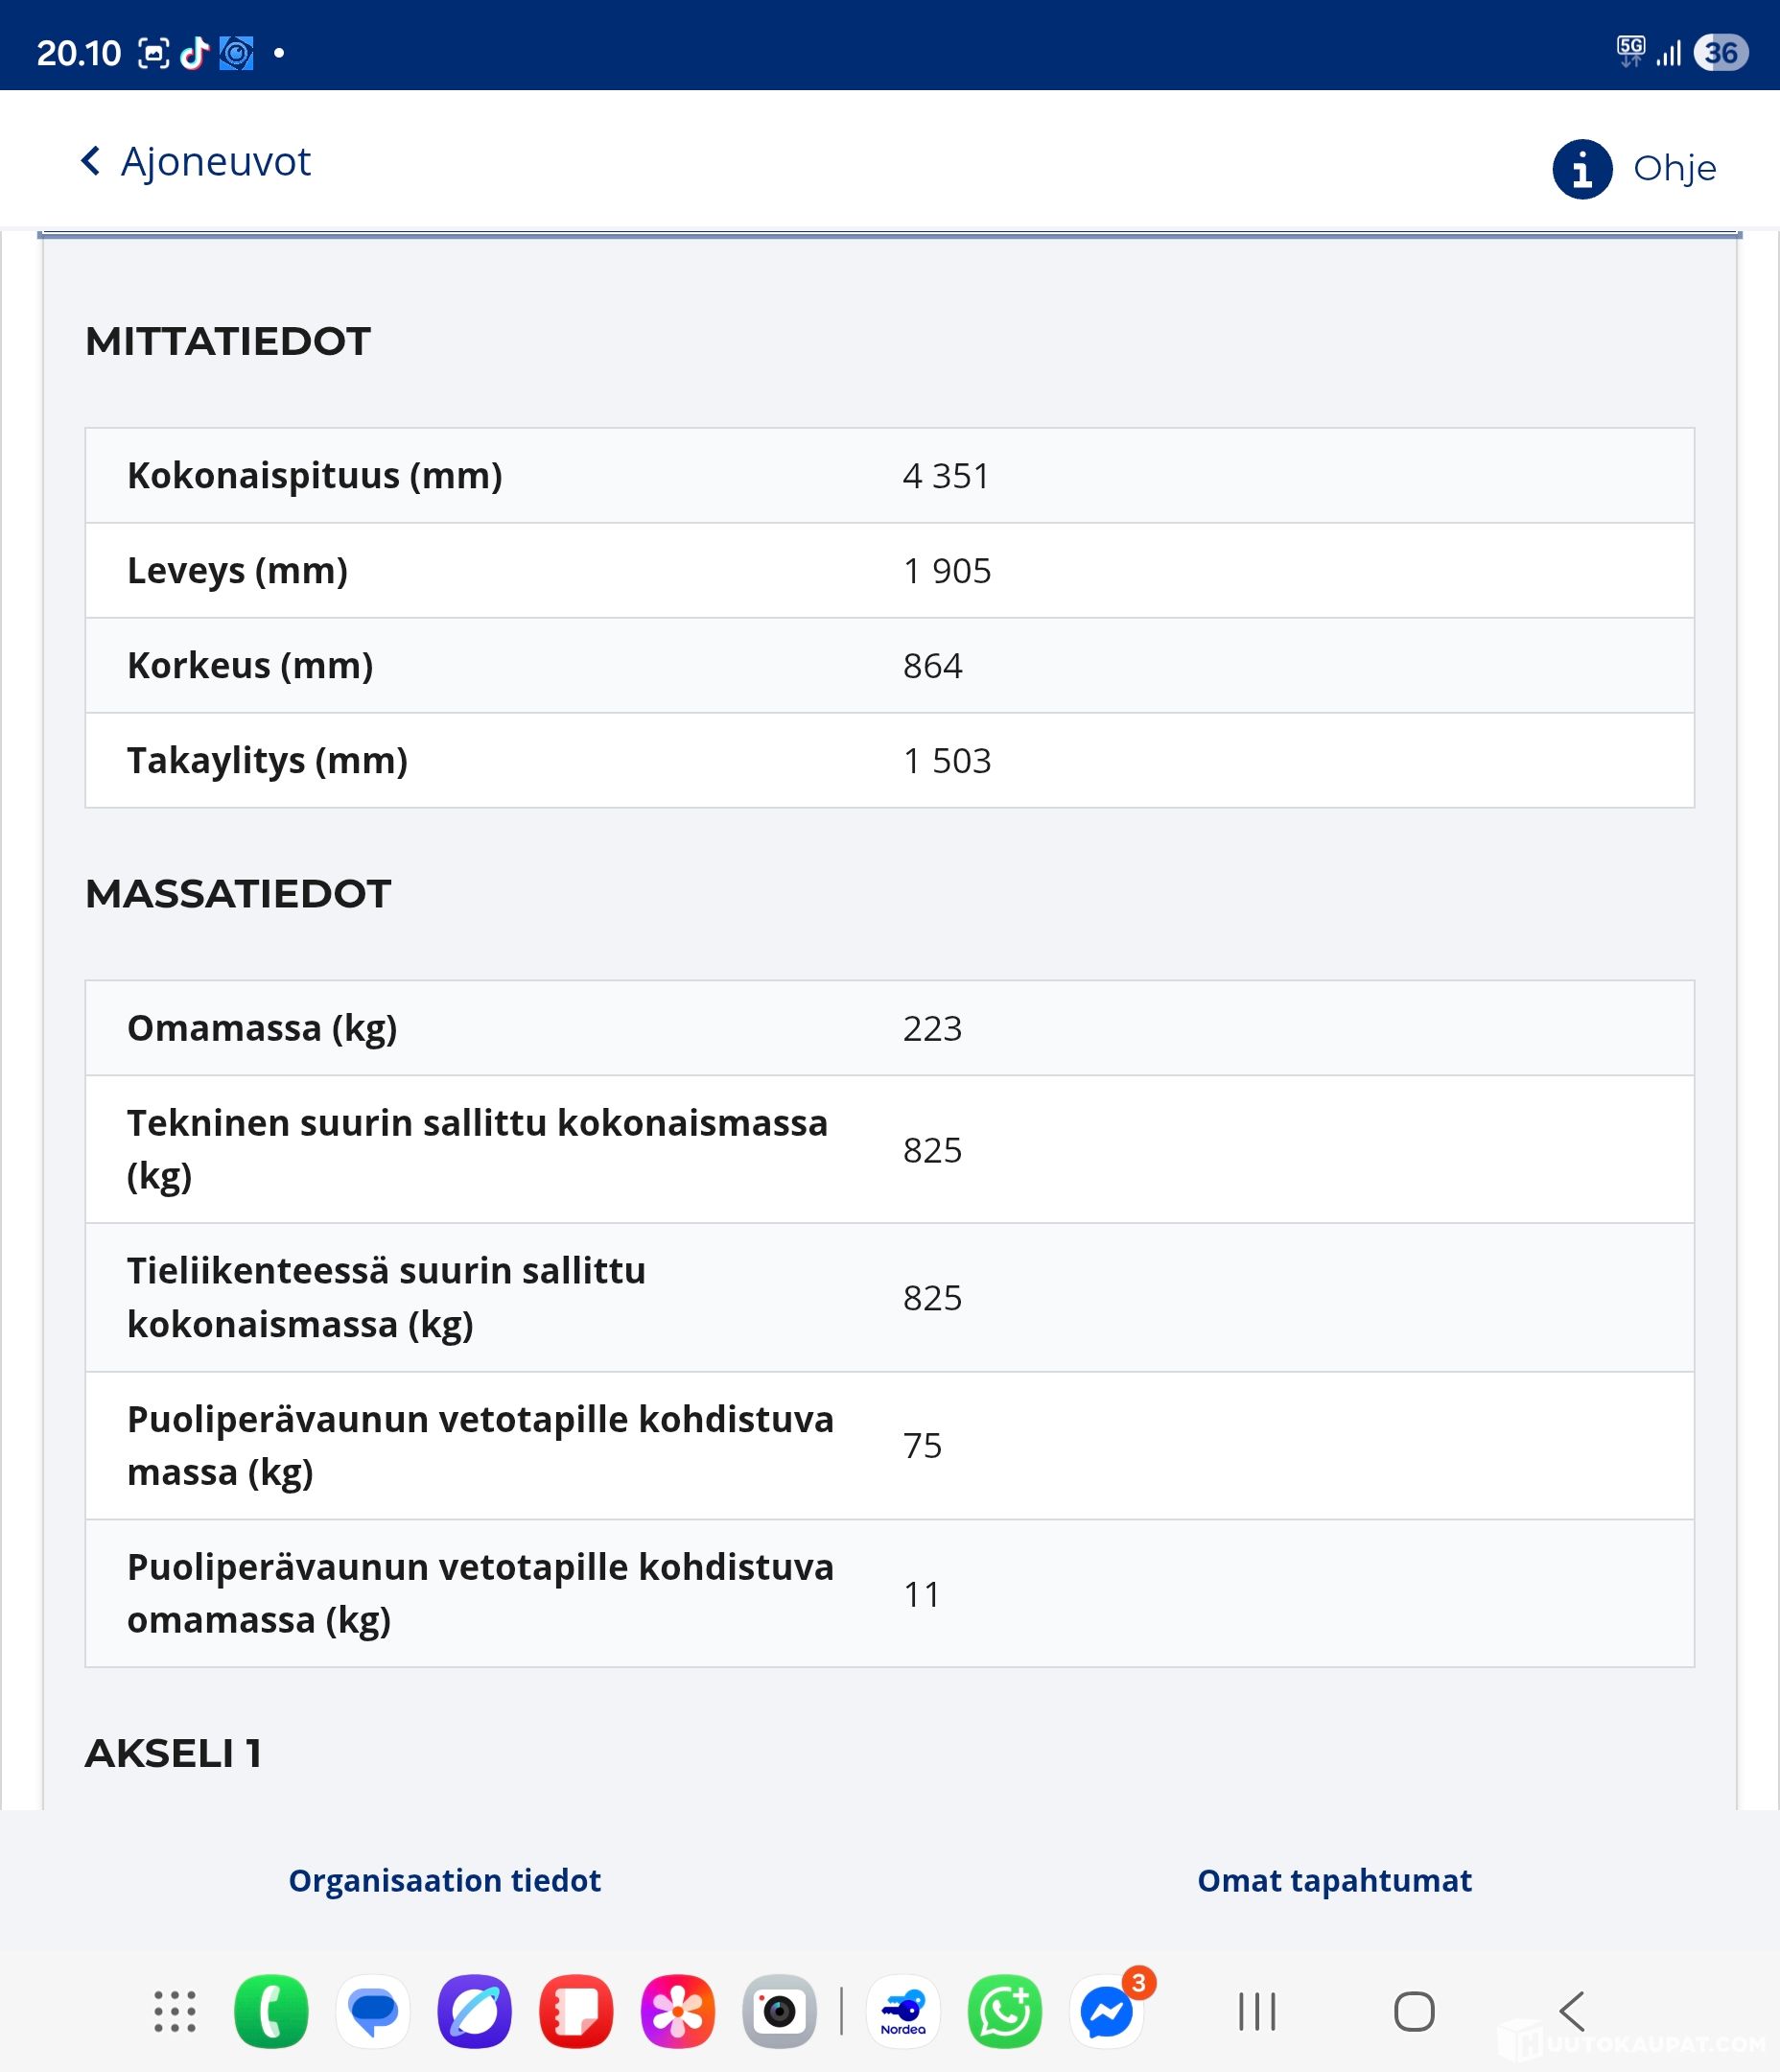Image resolution: width=1780 pixels, height=2072 pixels.
Task: Tap the recent apps navigation button
Action: (1257, 2011)
